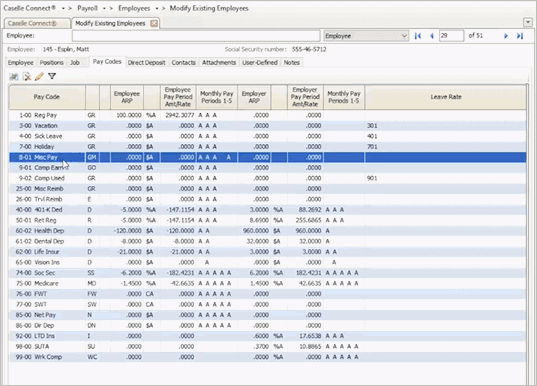Select the 99-00 Wrk Comp row
This screenshot has height=386, width=537.
coord(267,357)
